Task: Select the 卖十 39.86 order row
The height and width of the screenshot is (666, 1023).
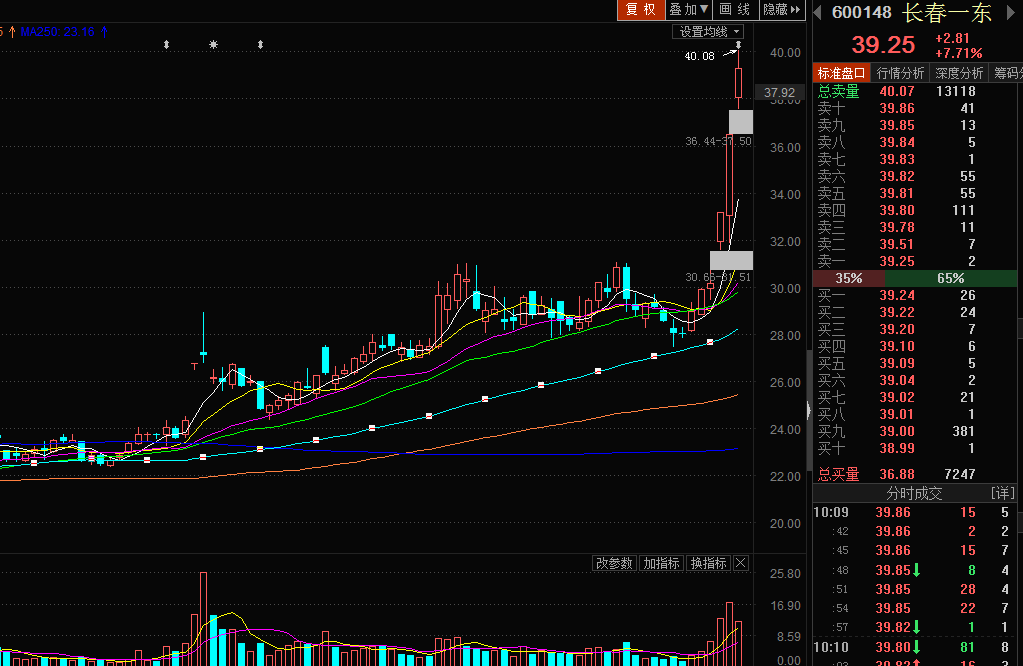Action: coord(915,108)
